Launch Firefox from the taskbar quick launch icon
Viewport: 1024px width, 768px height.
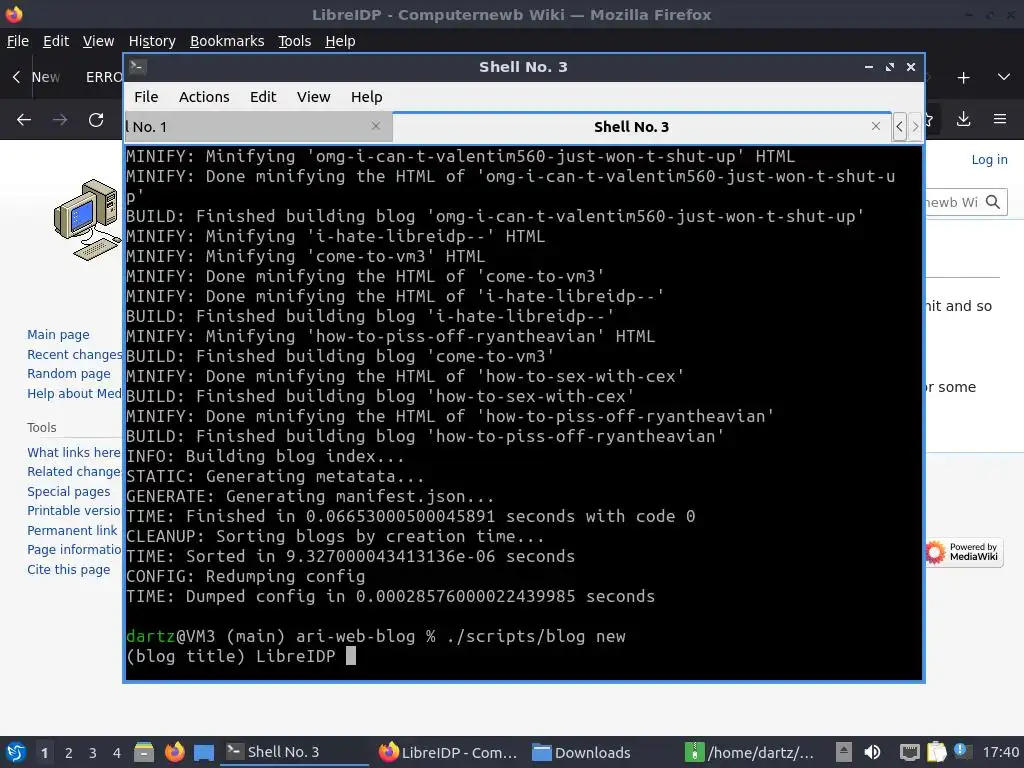[174, 752]
